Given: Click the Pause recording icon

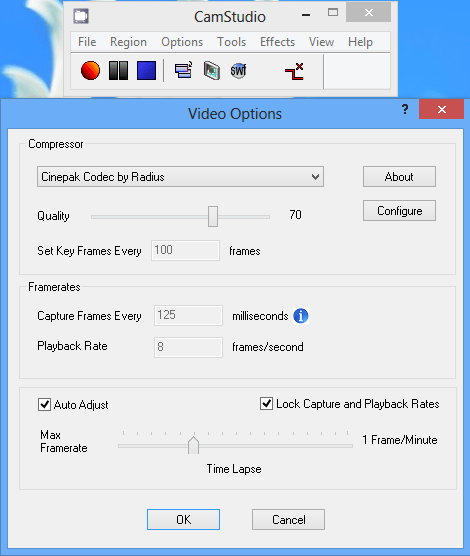Looking at the screenshot, I should (118, 70).
